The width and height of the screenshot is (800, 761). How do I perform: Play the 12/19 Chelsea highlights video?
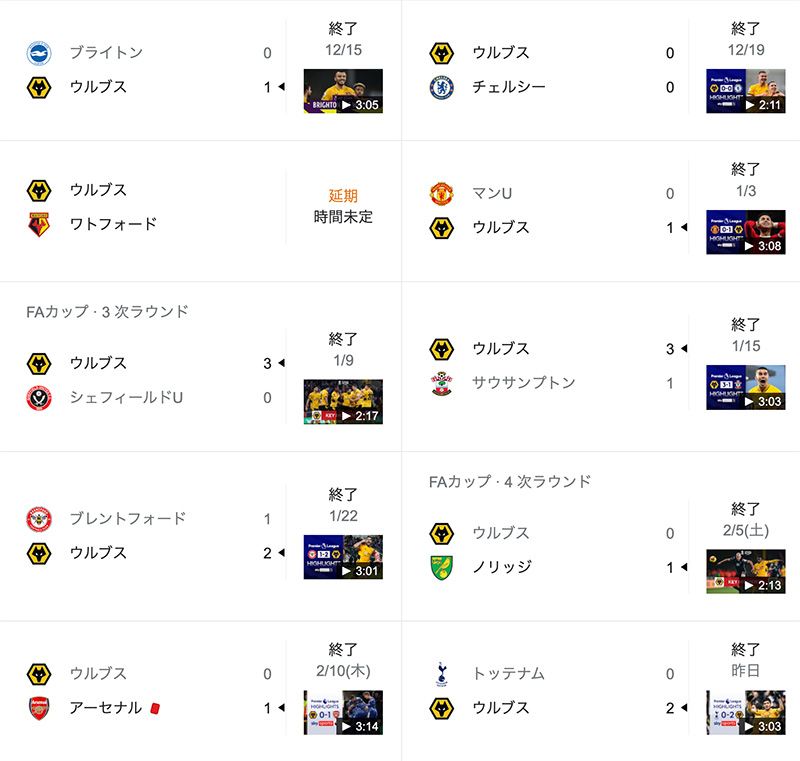pos(745,91)
